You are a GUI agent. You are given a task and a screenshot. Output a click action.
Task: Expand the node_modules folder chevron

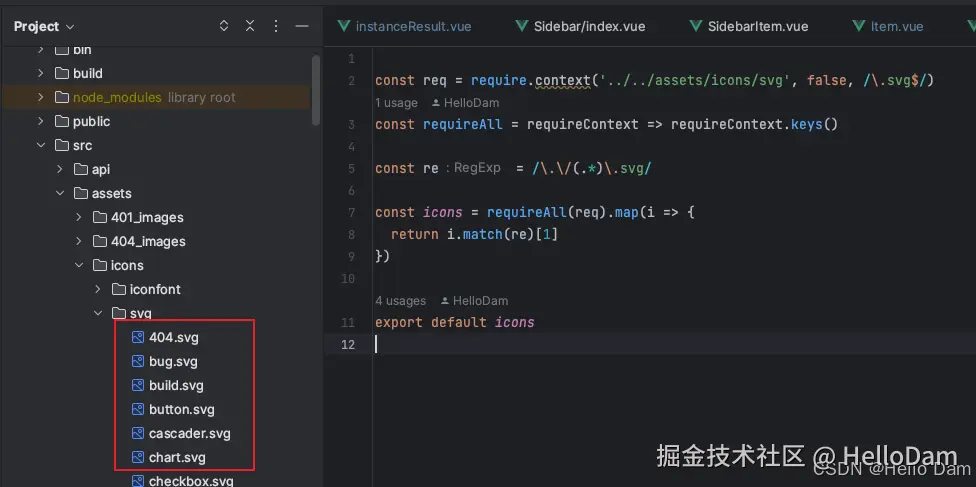[41, 97]
